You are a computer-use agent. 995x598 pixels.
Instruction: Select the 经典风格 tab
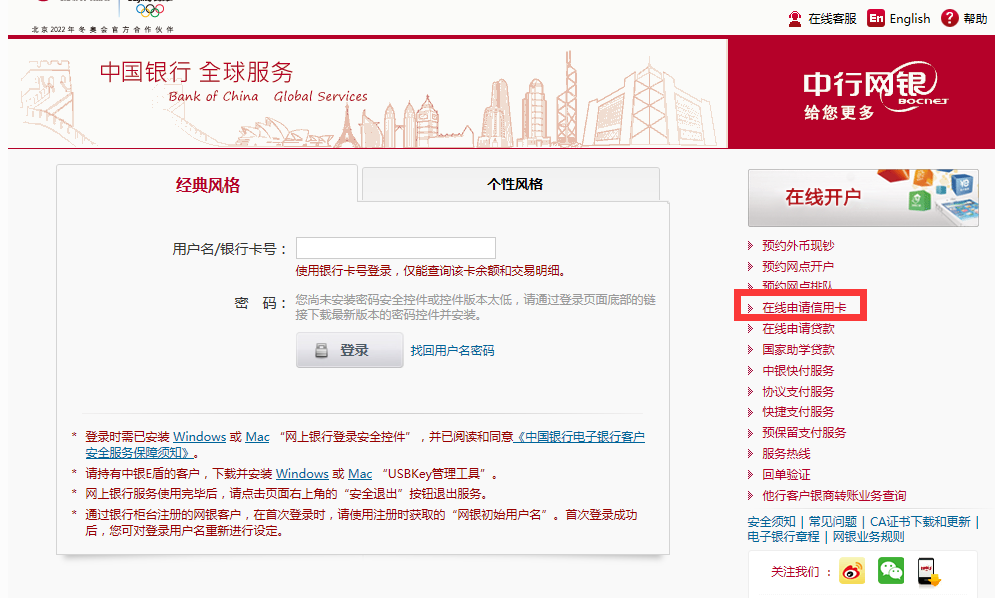[207, 185]
